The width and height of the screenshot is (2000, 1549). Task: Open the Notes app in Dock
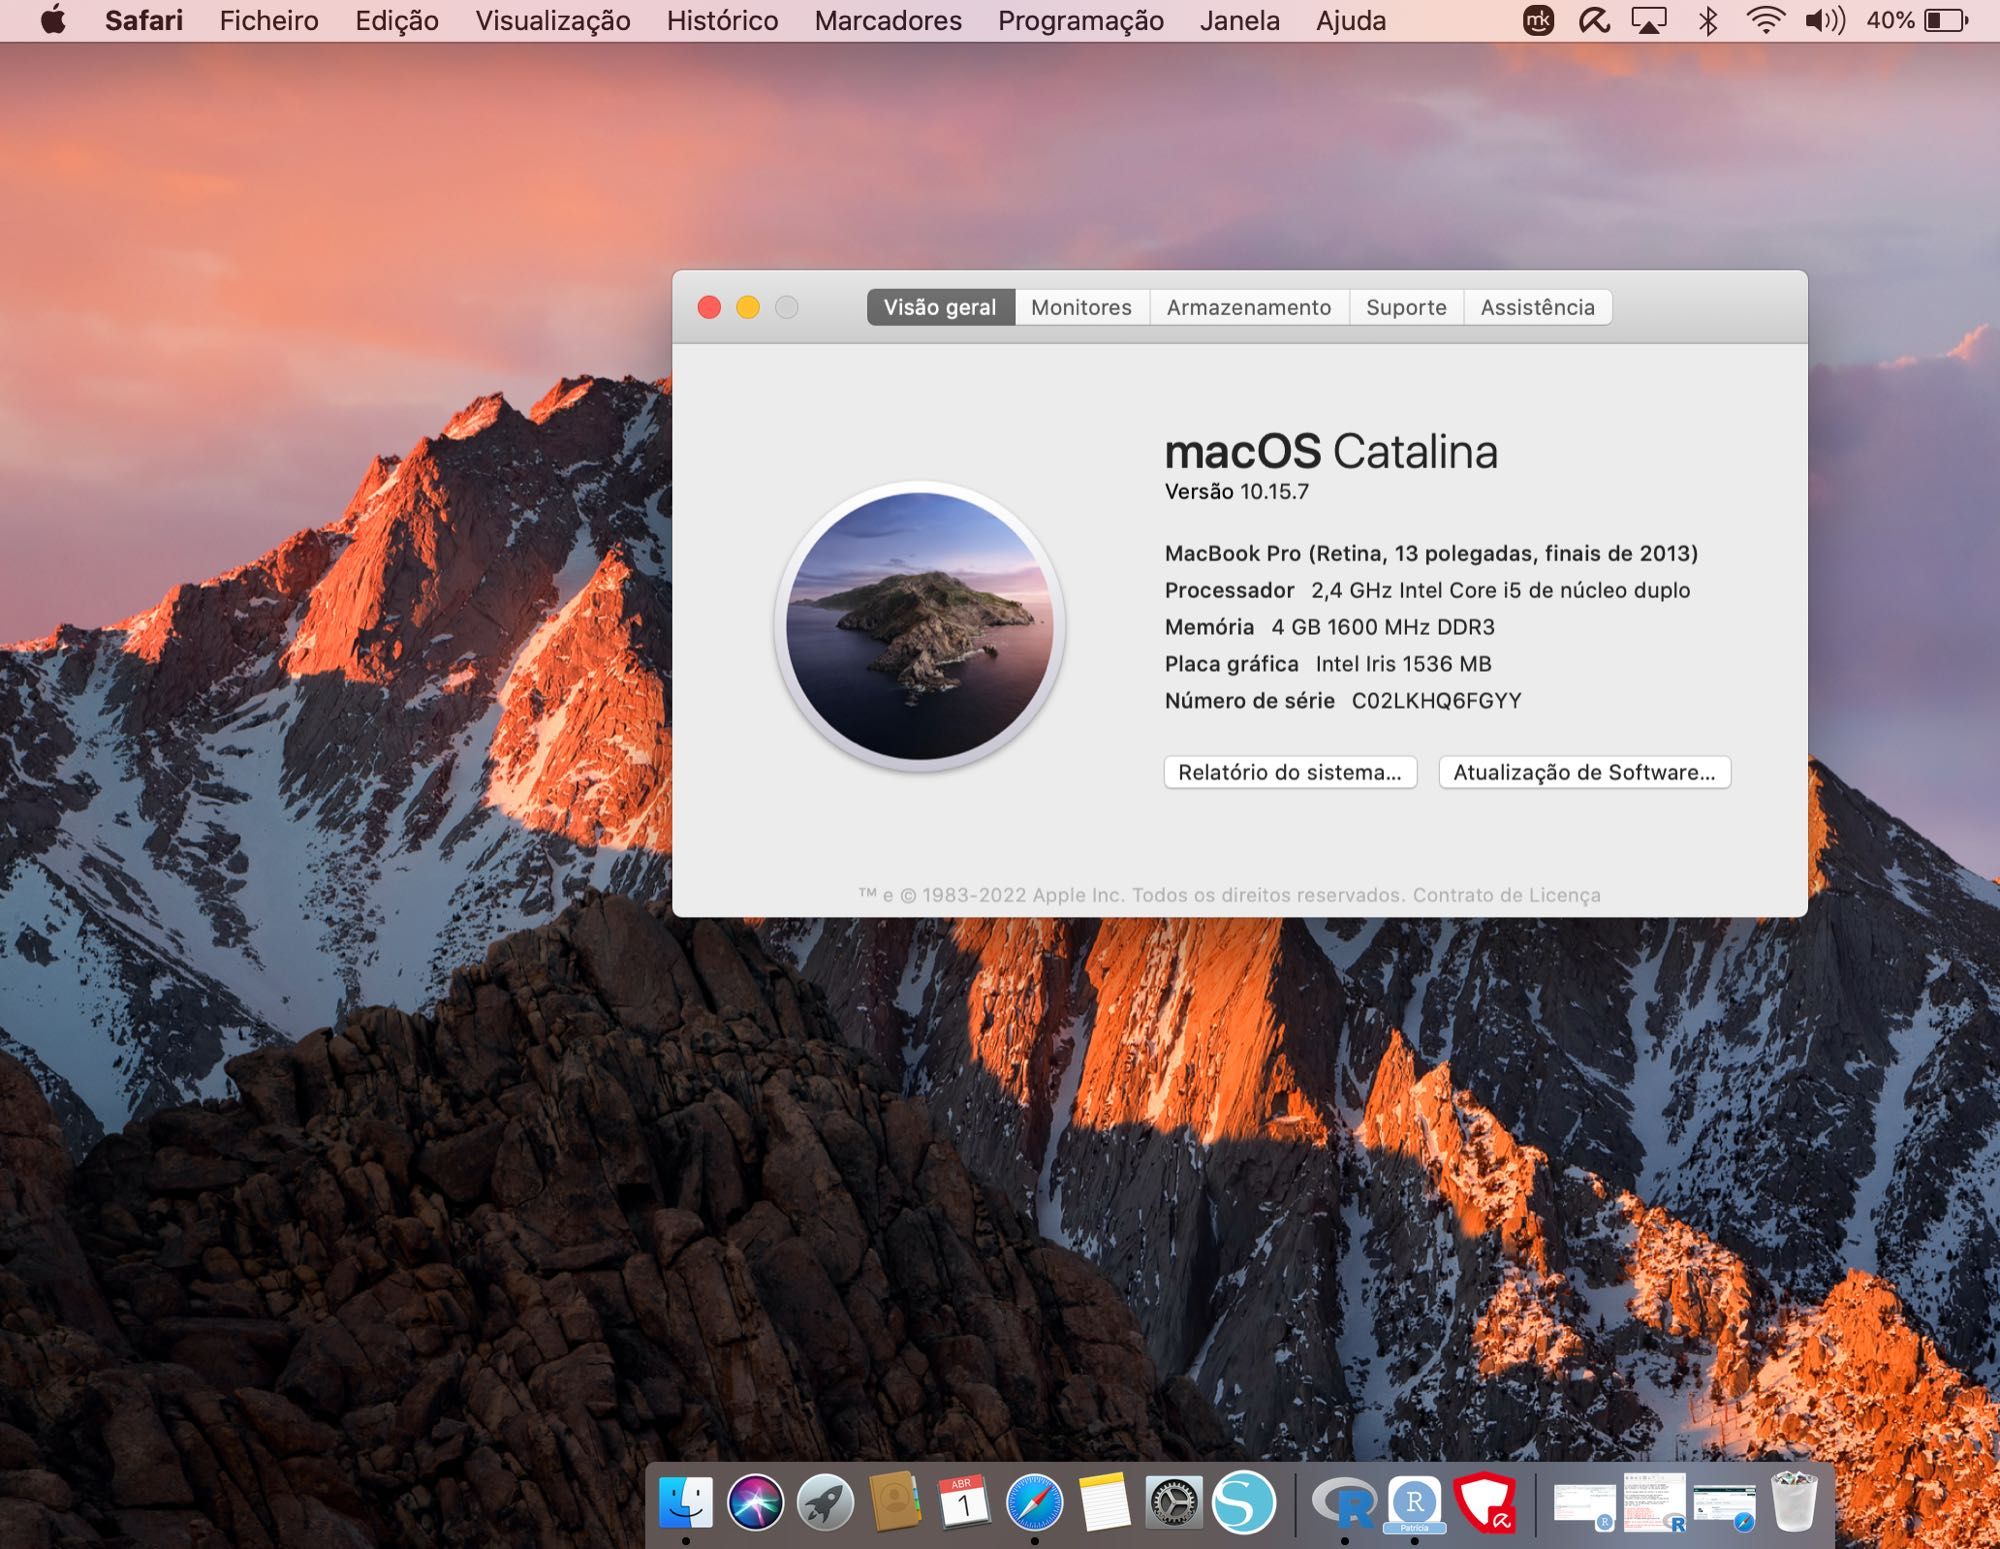click(x=1104, y=1502)
